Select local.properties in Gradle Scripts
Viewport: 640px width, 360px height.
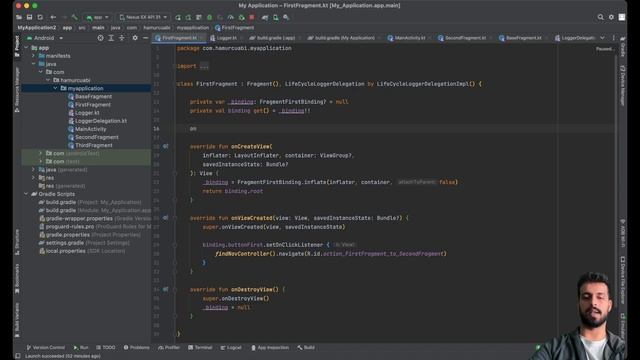pyautogui.click(x=65, y=251)
